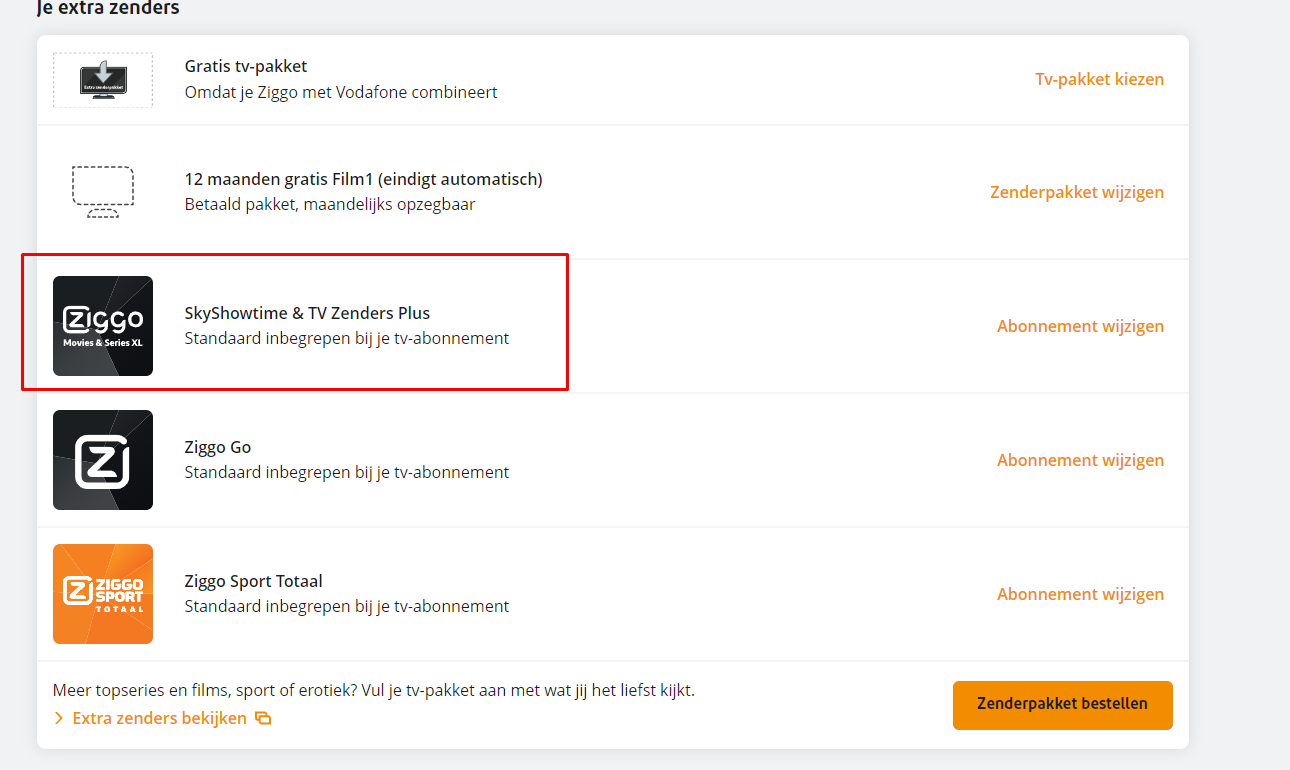Open the Ziggo Go logo thumbnail
Viewport: 1290px width, 770px height.
(103, 460)
